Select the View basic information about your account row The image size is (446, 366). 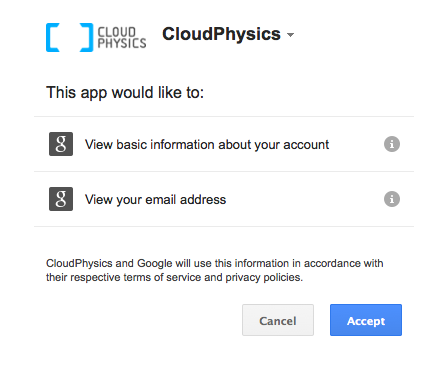[x=224, y=144]
